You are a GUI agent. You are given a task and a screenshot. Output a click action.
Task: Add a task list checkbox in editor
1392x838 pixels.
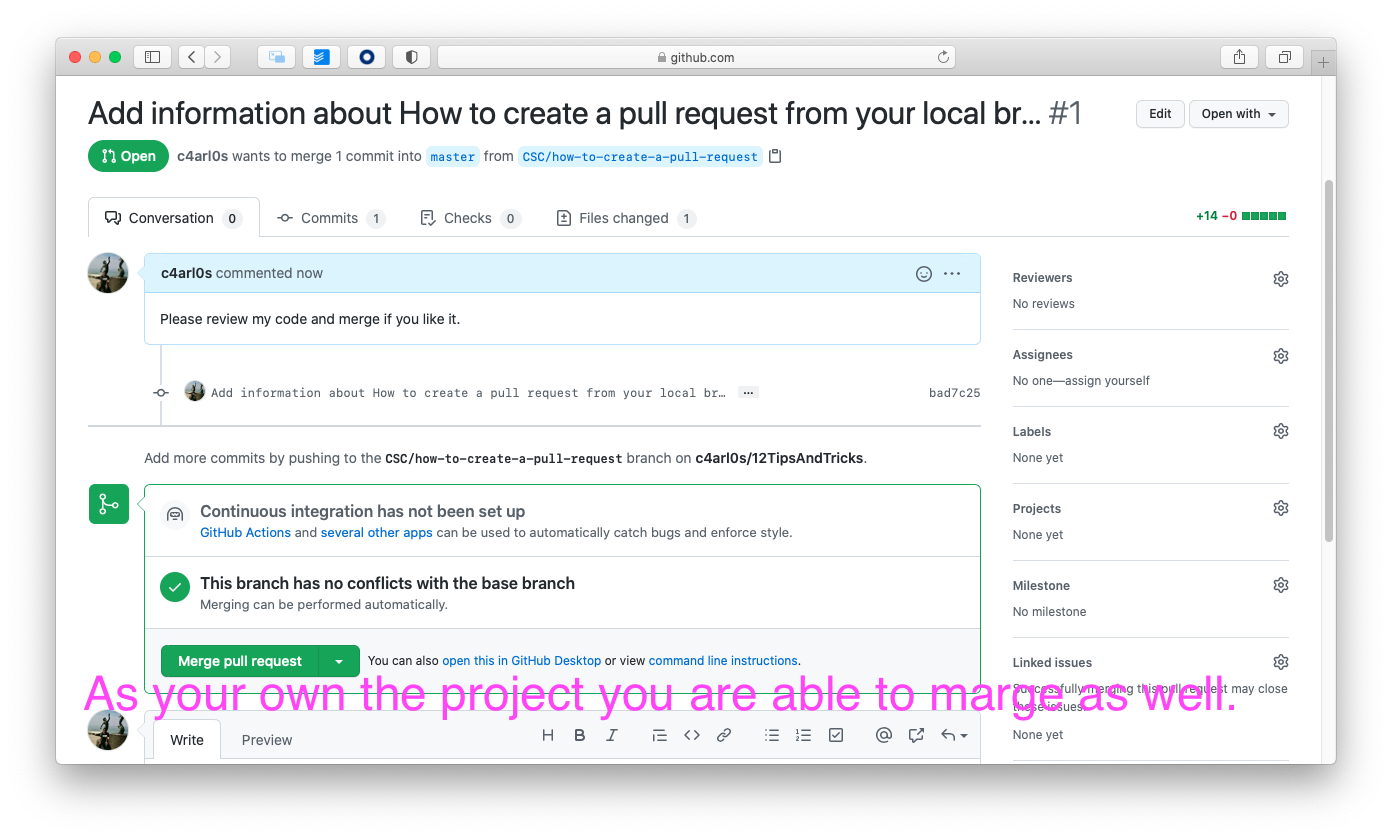[x=836, y=735]
